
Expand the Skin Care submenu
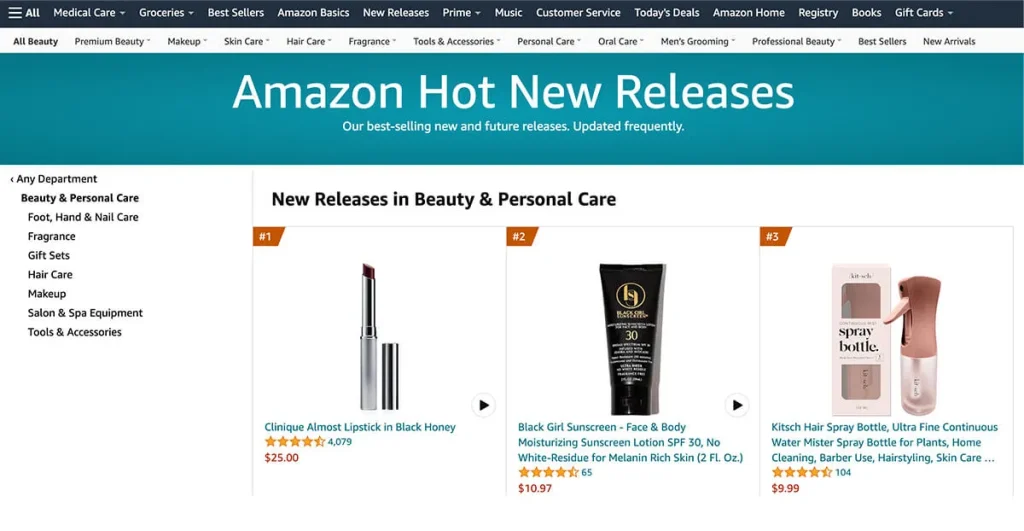pos(246,41)
